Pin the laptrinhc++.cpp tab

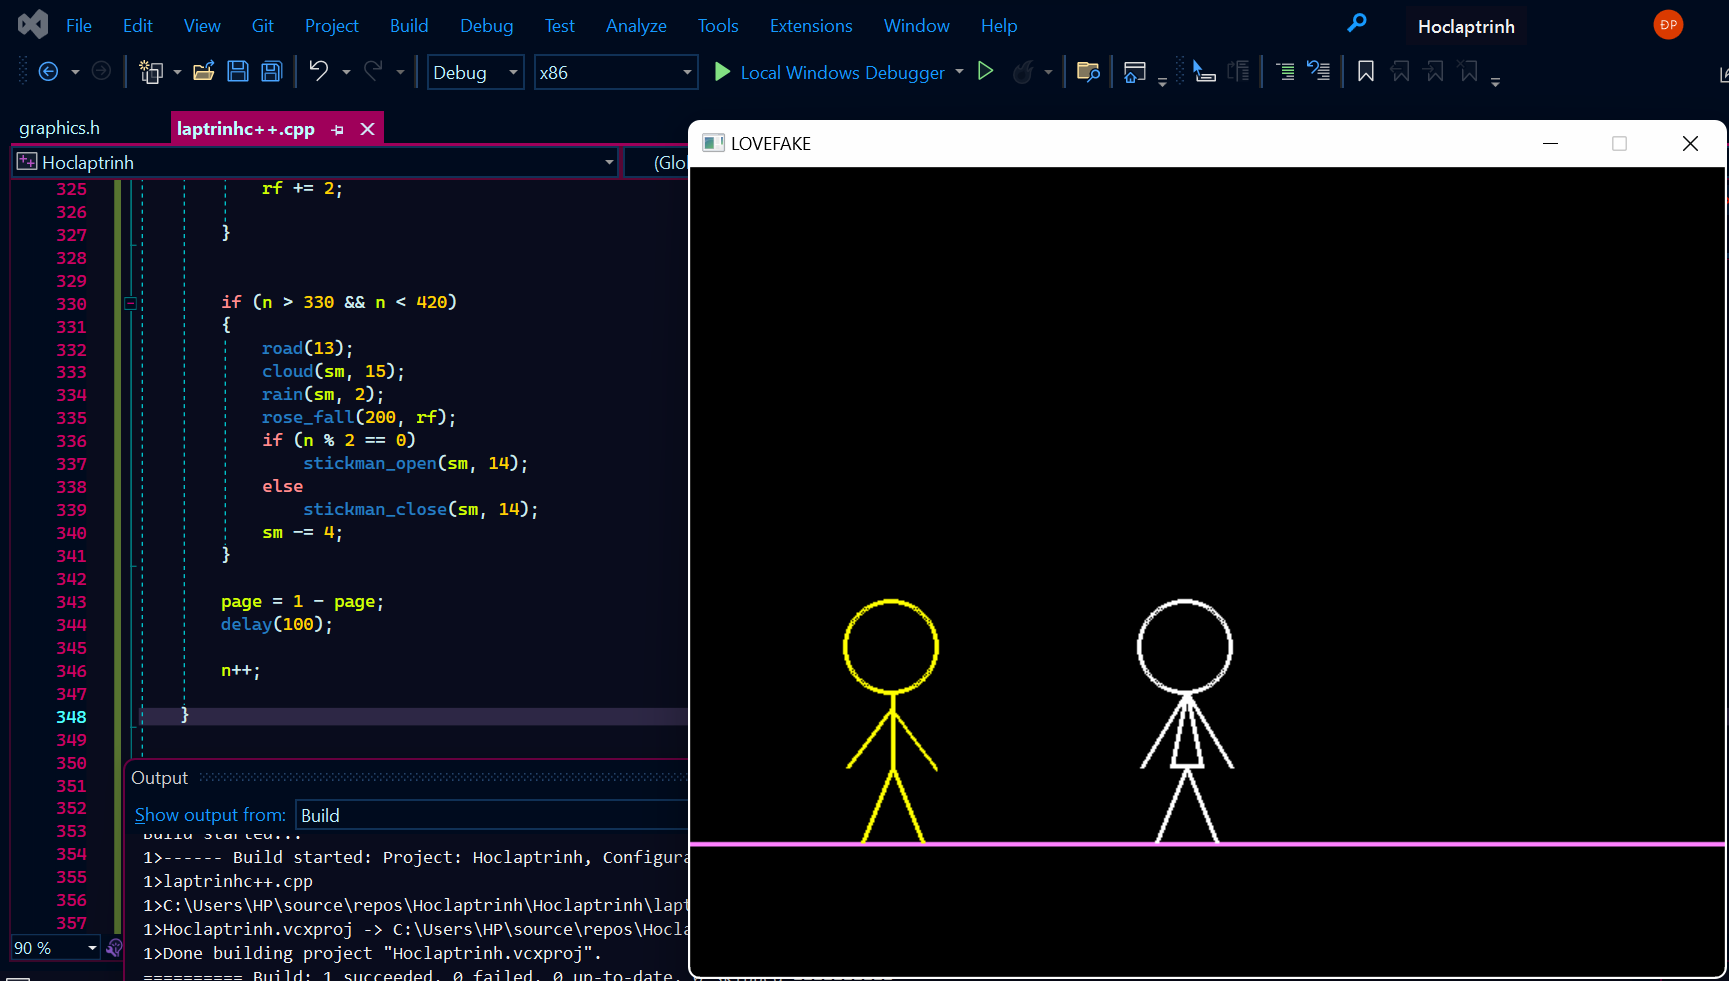point(337,128)
